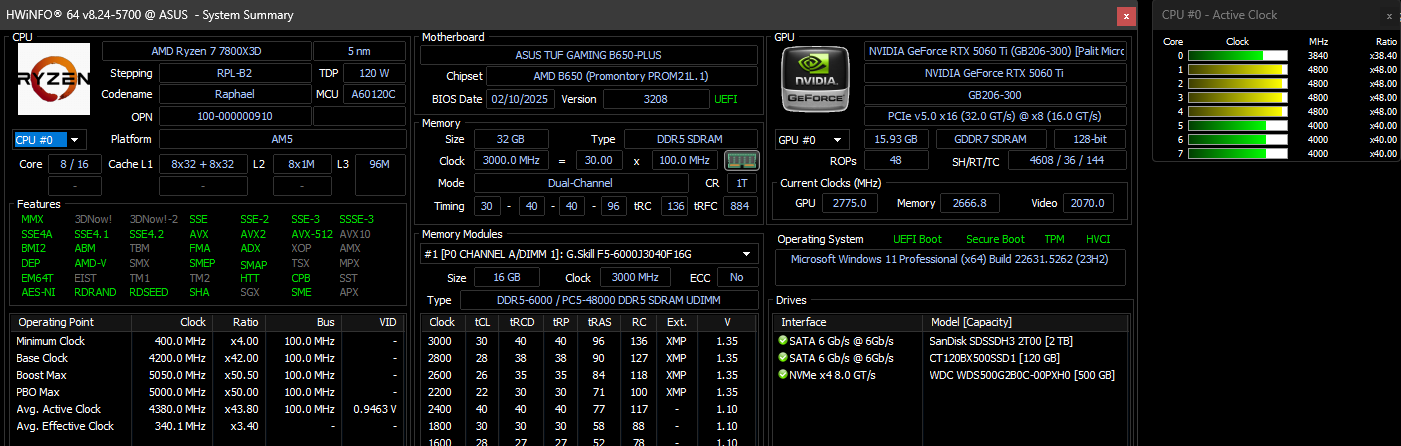This screenshot has width=1401, height=446.
Task: Select the AMD Ryzen 7 7800X3D name field
Action: point(205,52)
